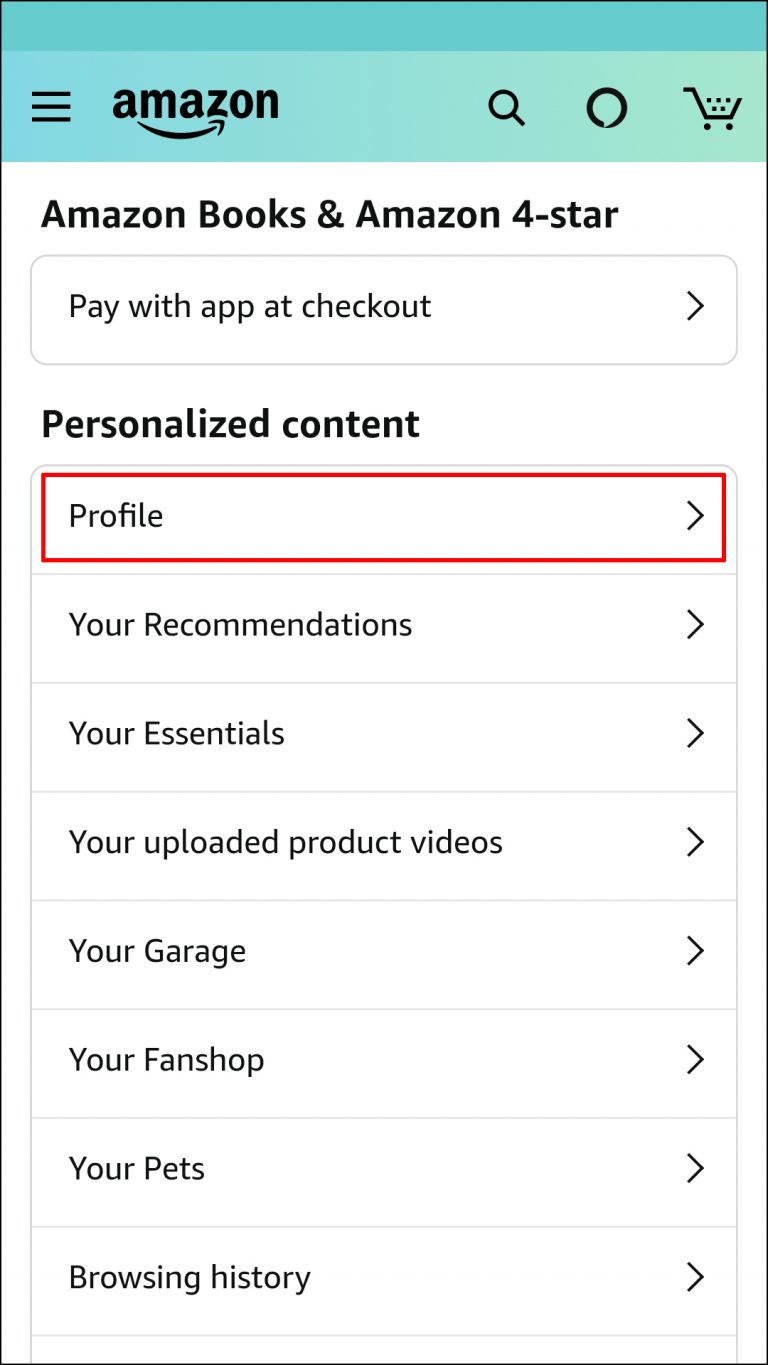
Task: Expand Browsing history via chevron
Action: click(695, 1277)
